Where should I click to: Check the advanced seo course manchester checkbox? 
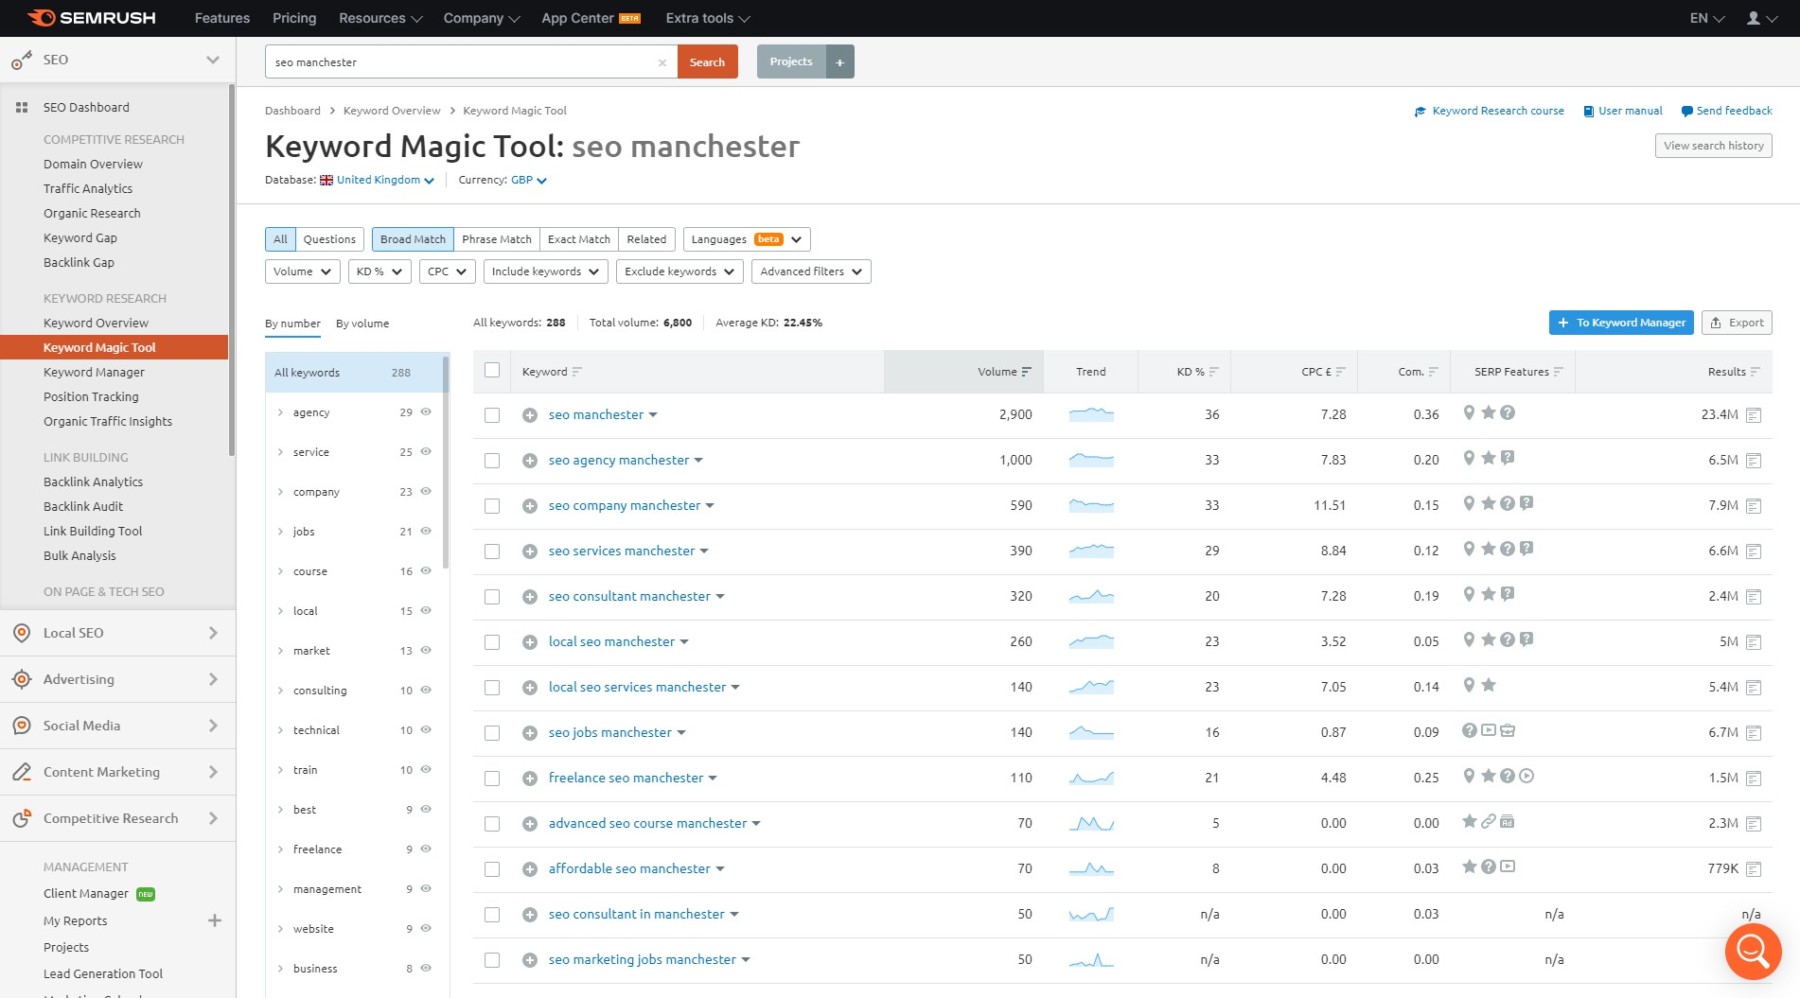tap(492, 824)
